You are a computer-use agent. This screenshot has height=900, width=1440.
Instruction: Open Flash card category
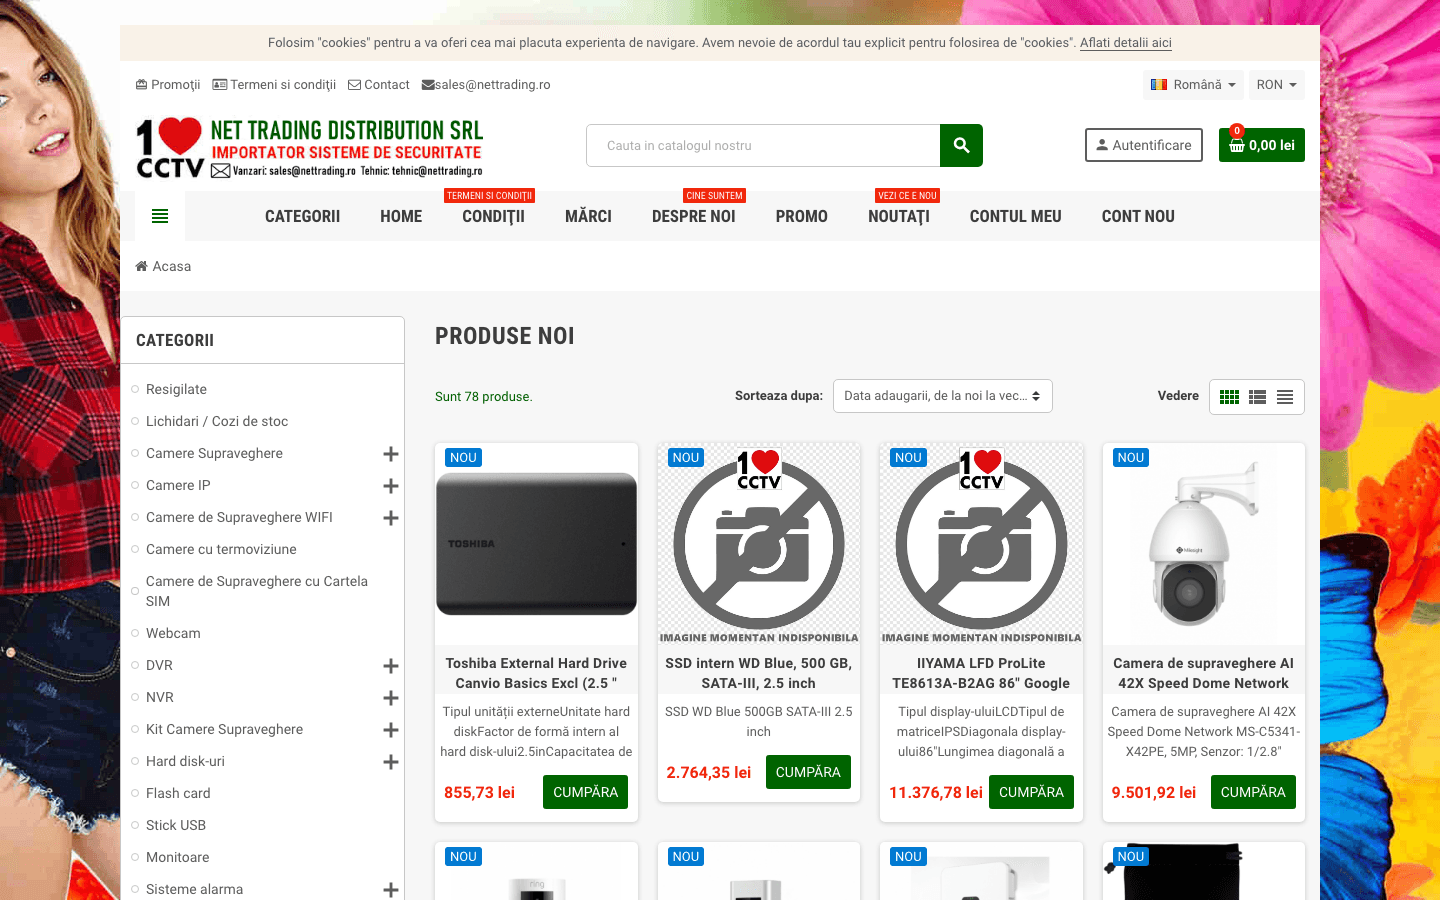(178, 793)
